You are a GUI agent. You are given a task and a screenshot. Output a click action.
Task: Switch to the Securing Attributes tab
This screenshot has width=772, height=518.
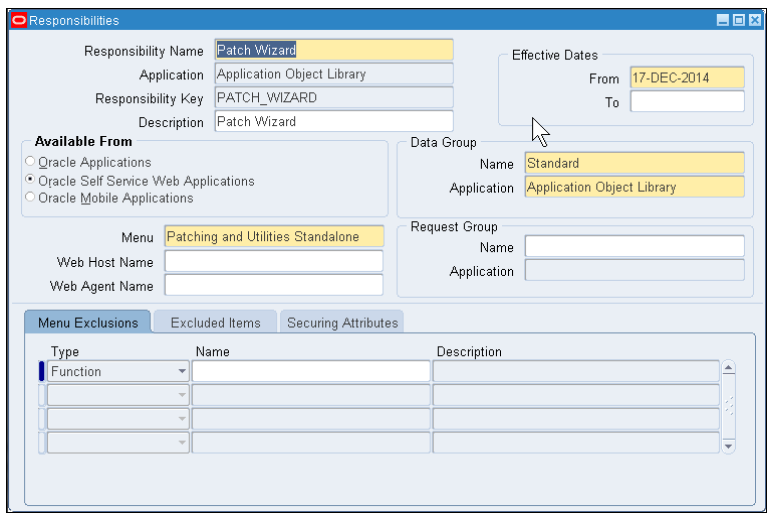click(x=342, y=323)
